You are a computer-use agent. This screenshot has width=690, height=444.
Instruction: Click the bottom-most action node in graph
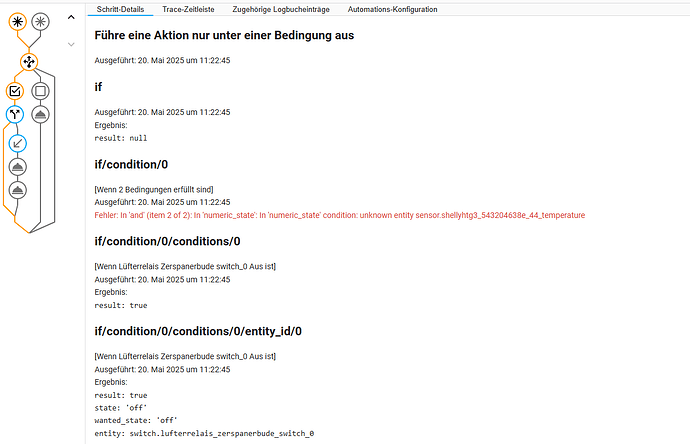tap(17, 189)
